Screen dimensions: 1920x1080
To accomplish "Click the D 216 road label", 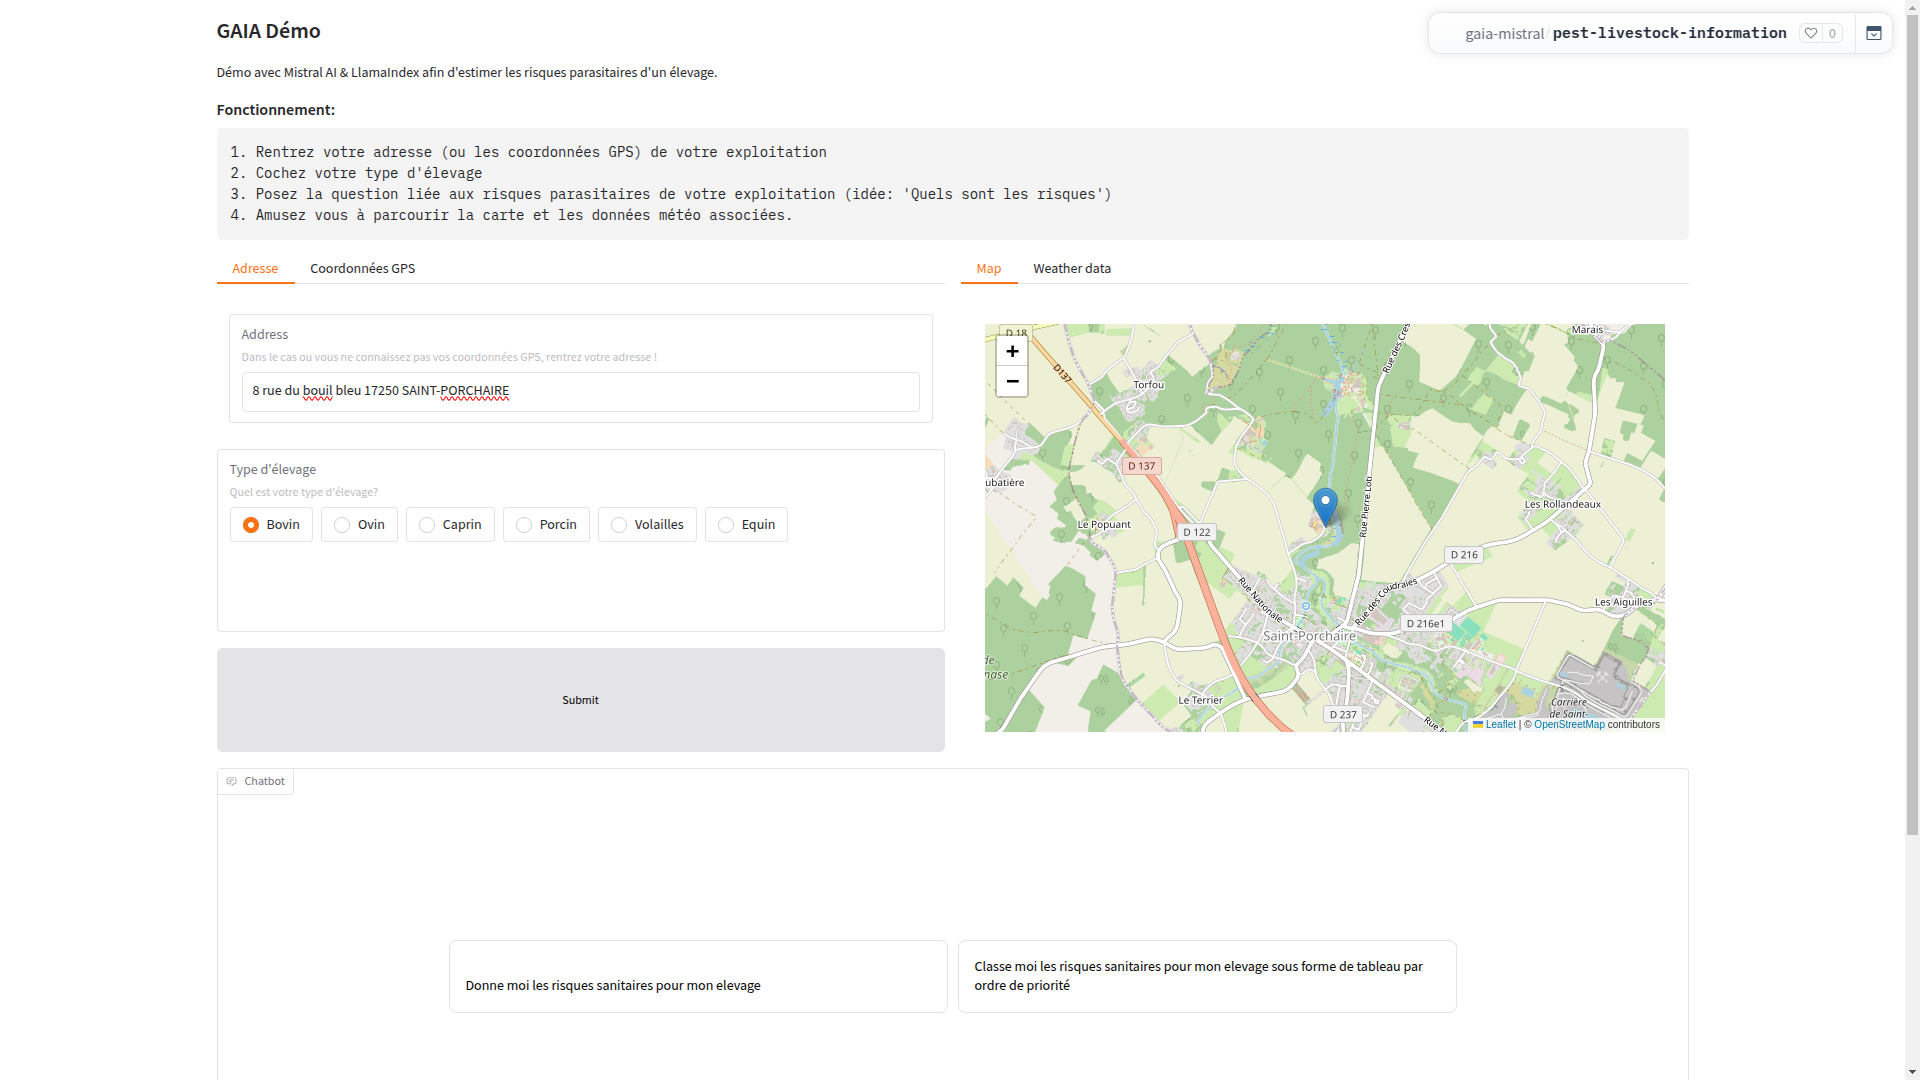I will pos(1464,554).
